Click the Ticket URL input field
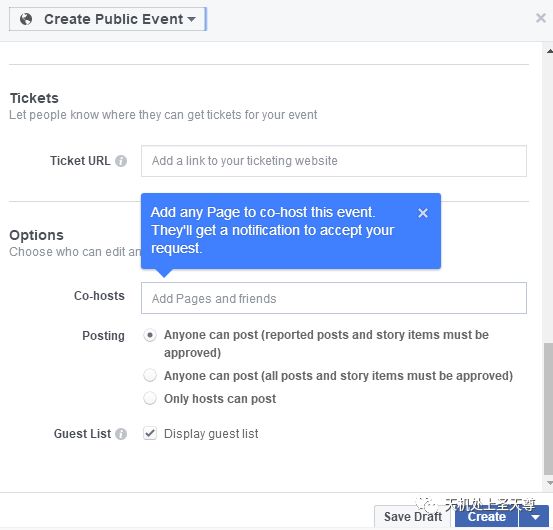 pos(334,161)
